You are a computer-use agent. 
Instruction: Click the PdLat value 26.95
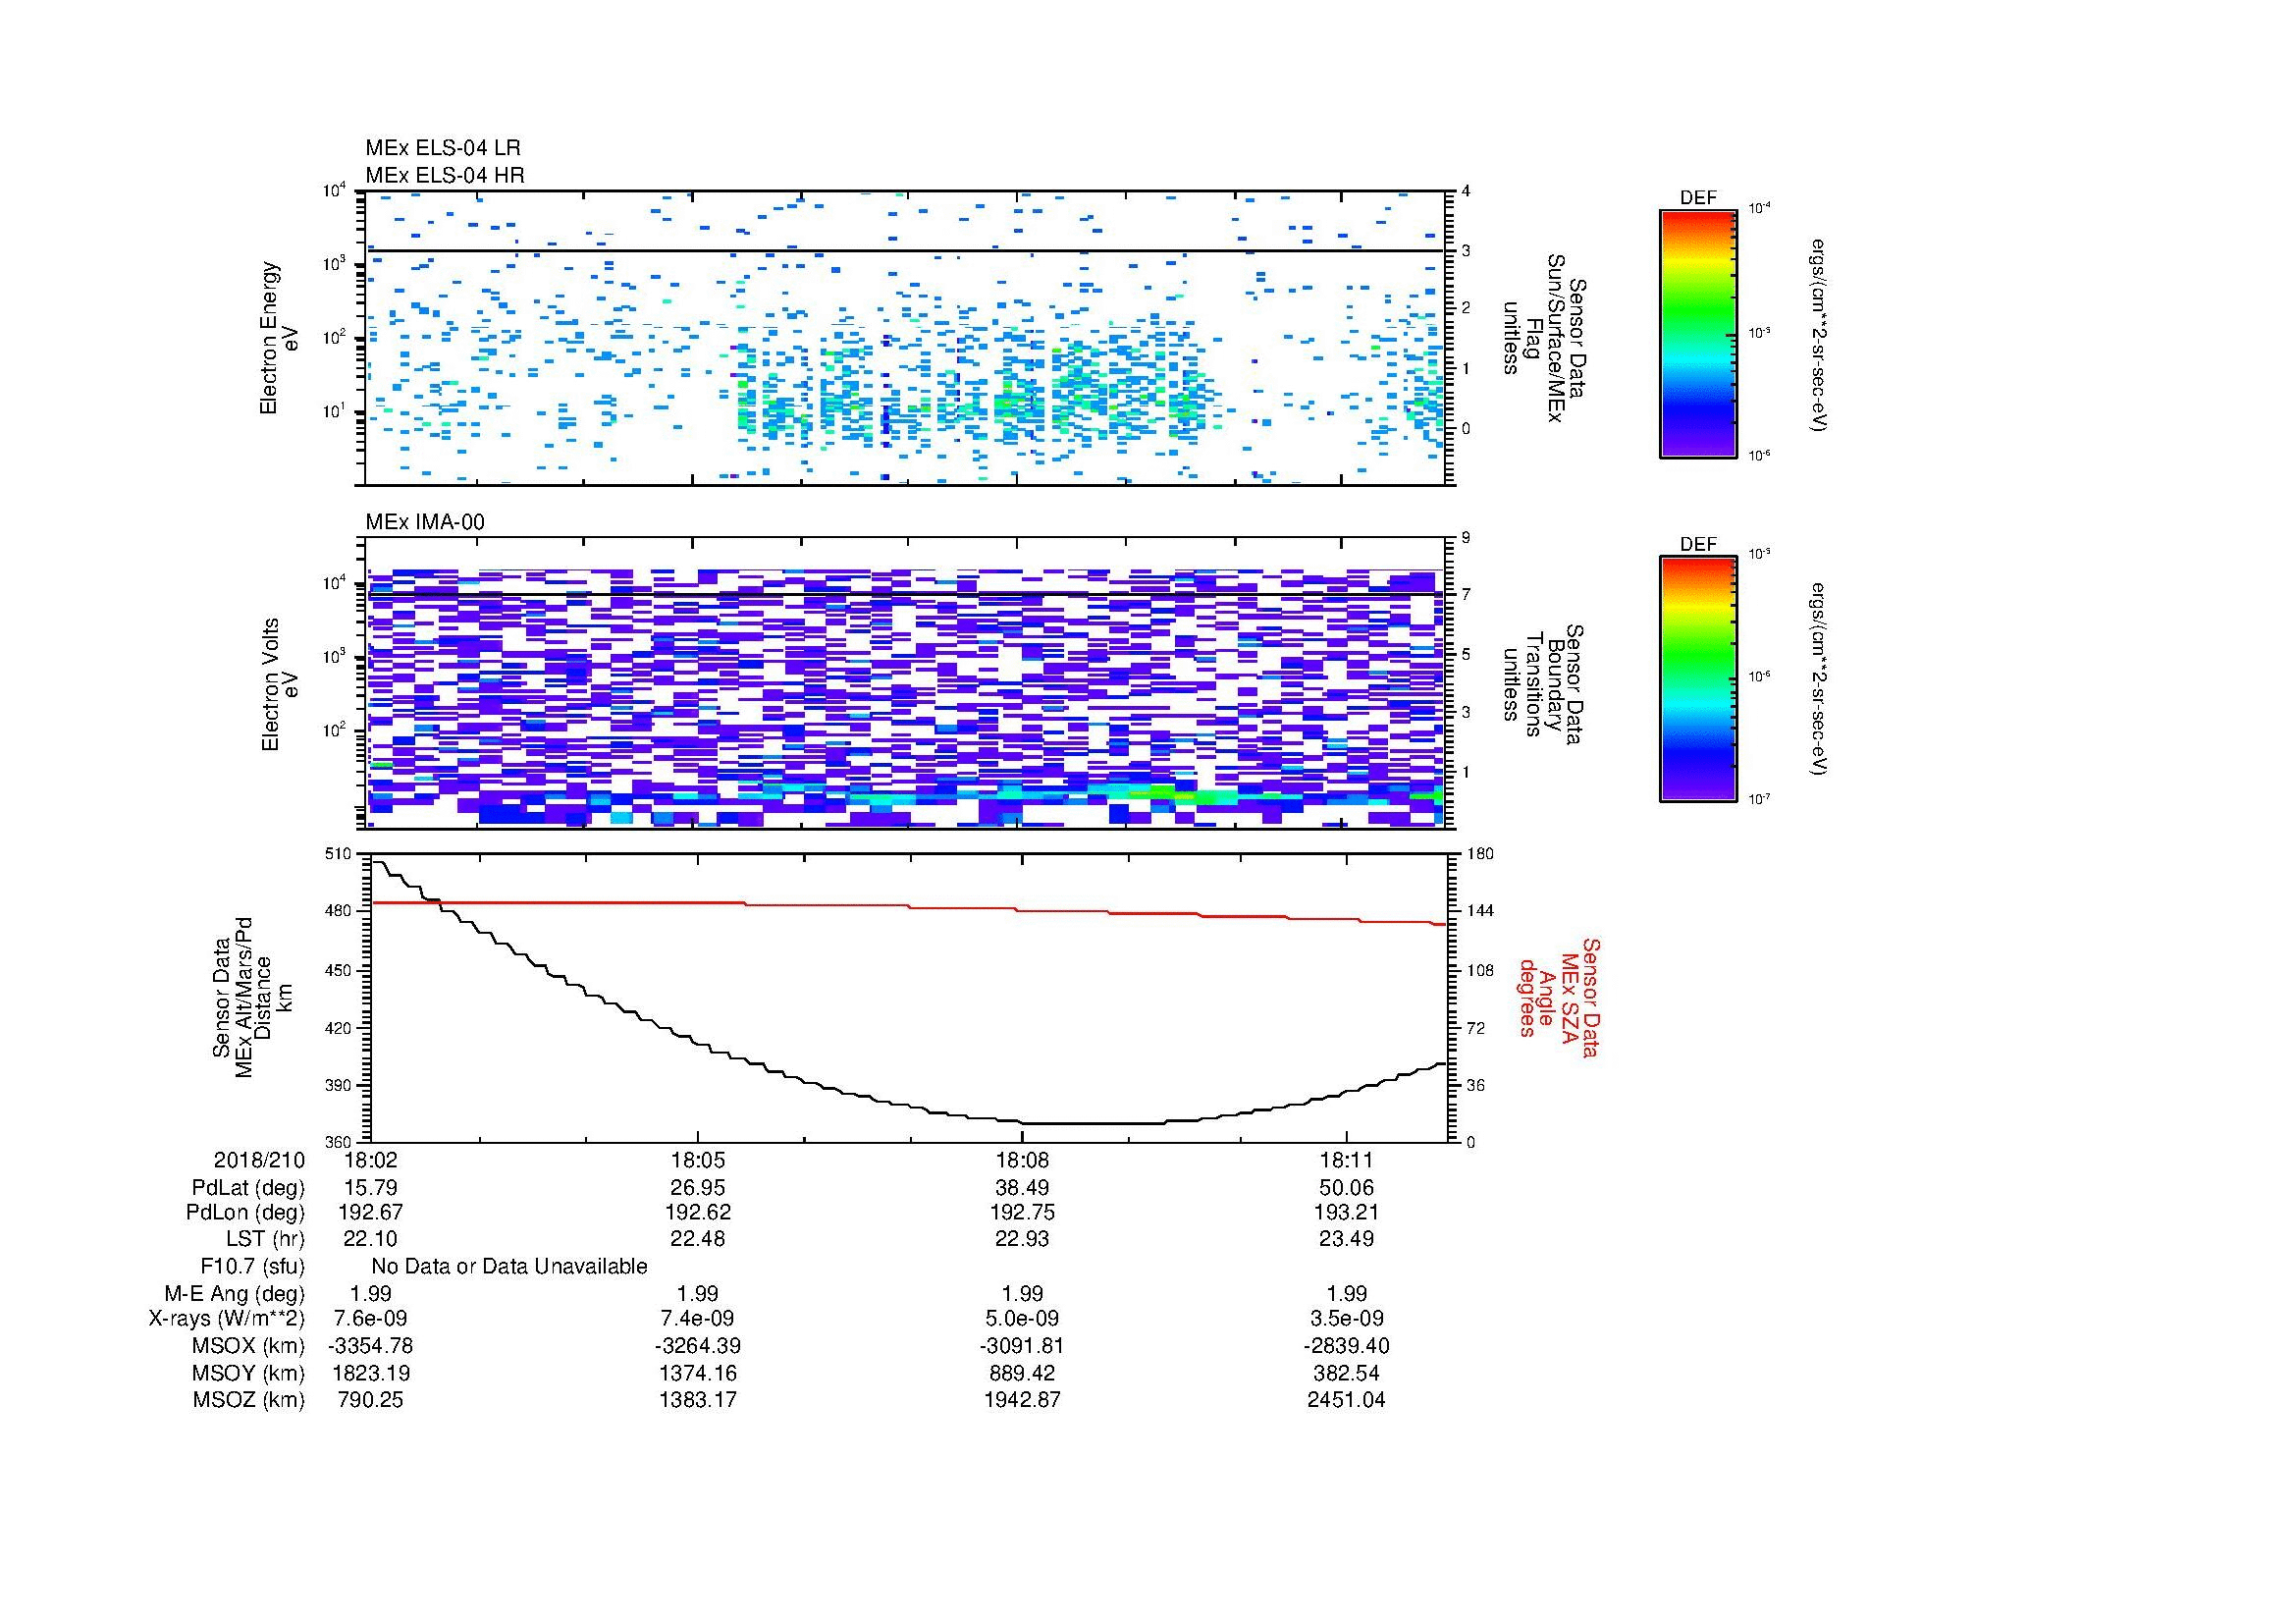tap(697, 1188)
